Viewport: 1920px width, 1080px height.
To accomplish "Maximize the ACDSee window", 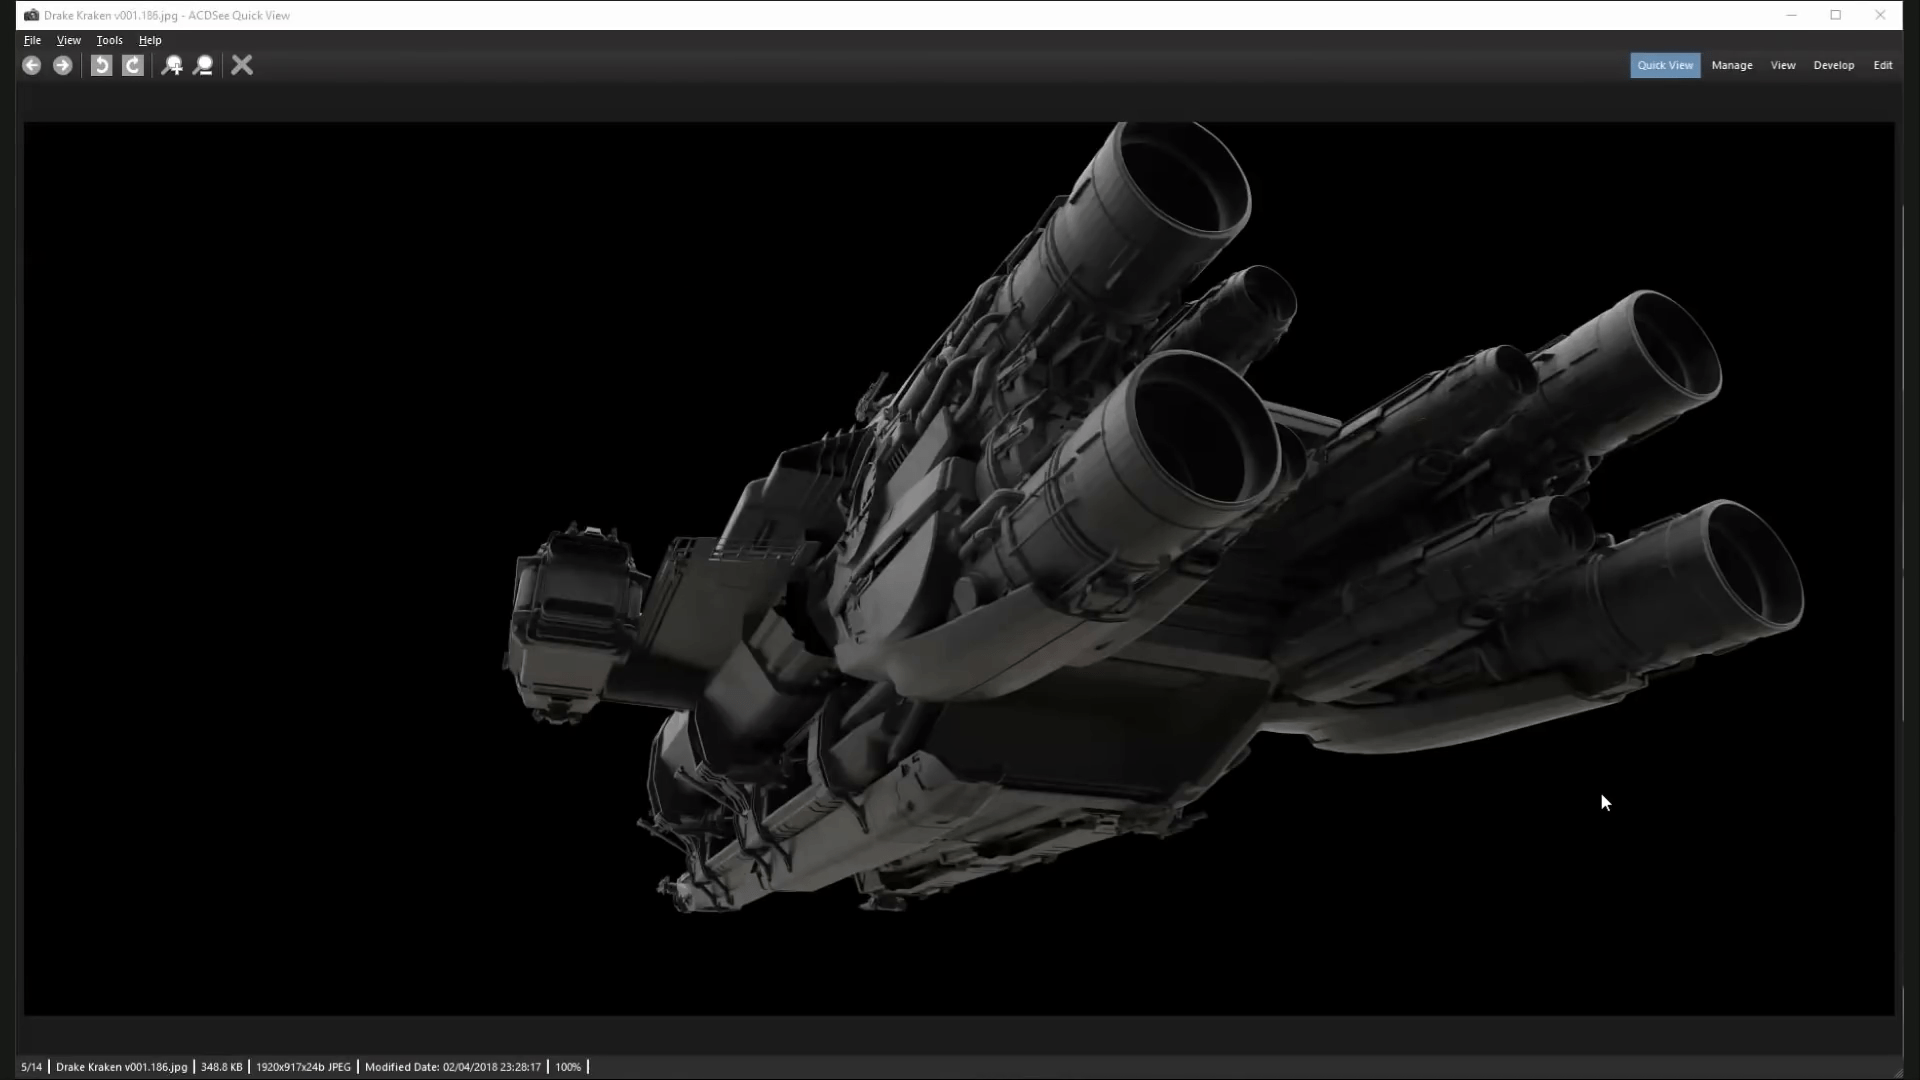I will (1836, 15).
